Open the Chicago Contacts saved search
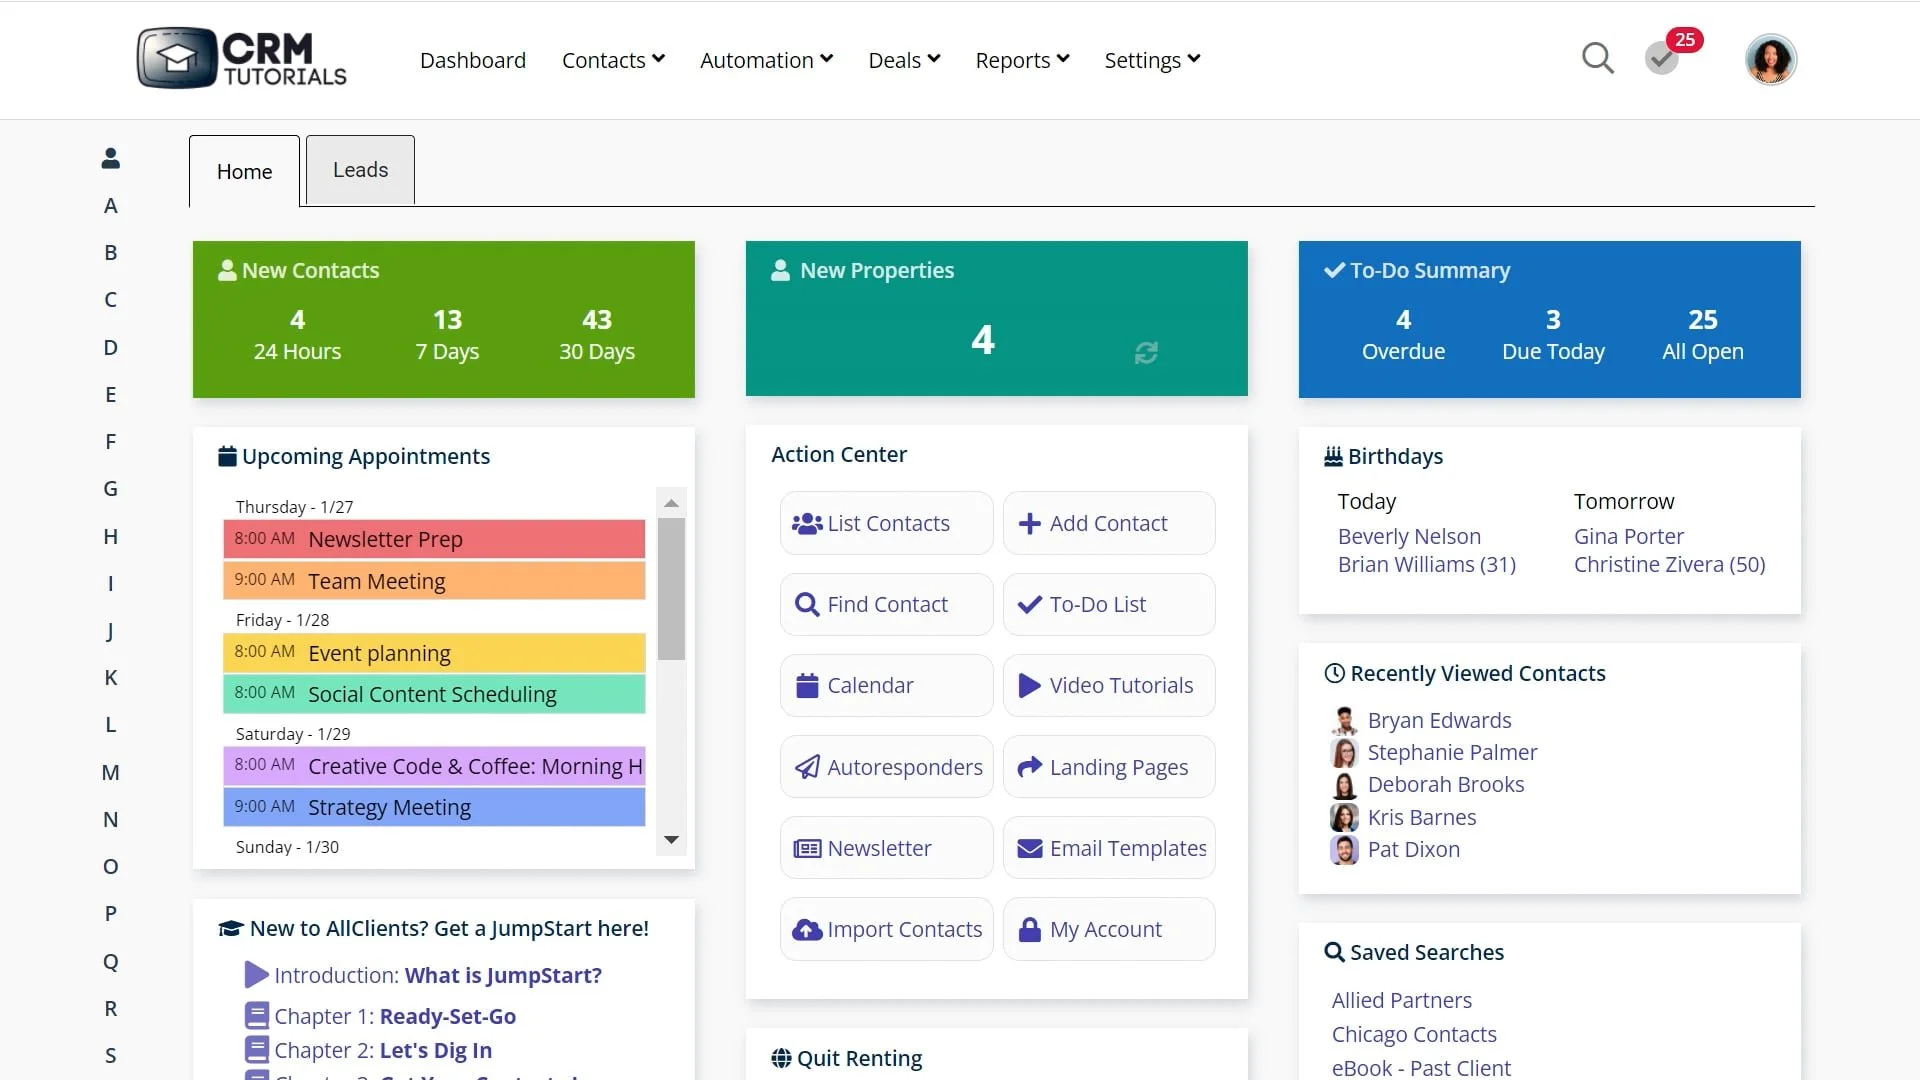Viewport: 1920px width, 1080px height. pyautogui.click(x=1413, y=1034)
